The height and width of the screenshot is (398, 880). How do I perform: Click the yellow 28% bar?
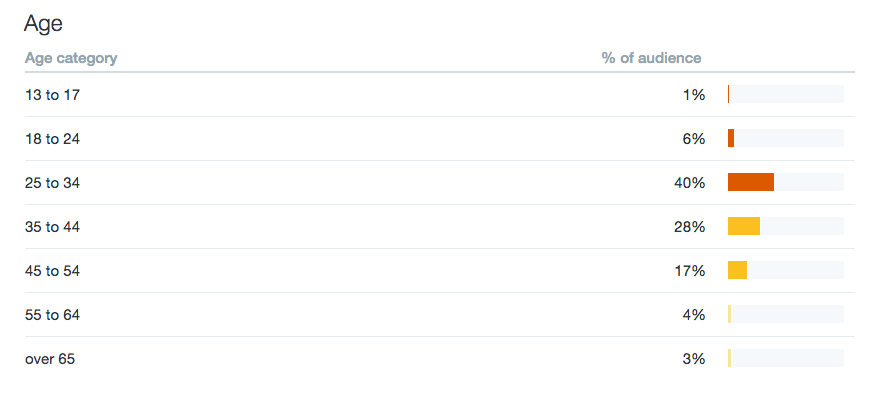coord(744,226)
